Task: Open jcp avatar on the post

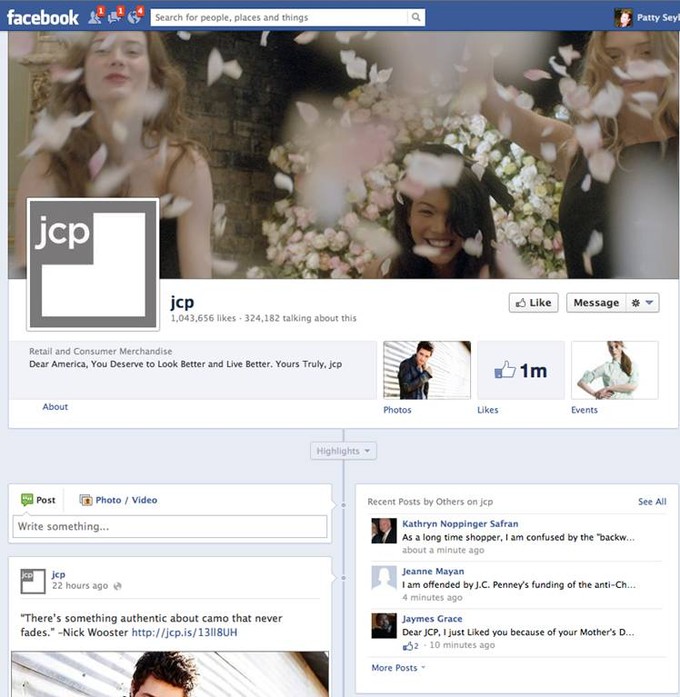Action: [x=33, y=581]
